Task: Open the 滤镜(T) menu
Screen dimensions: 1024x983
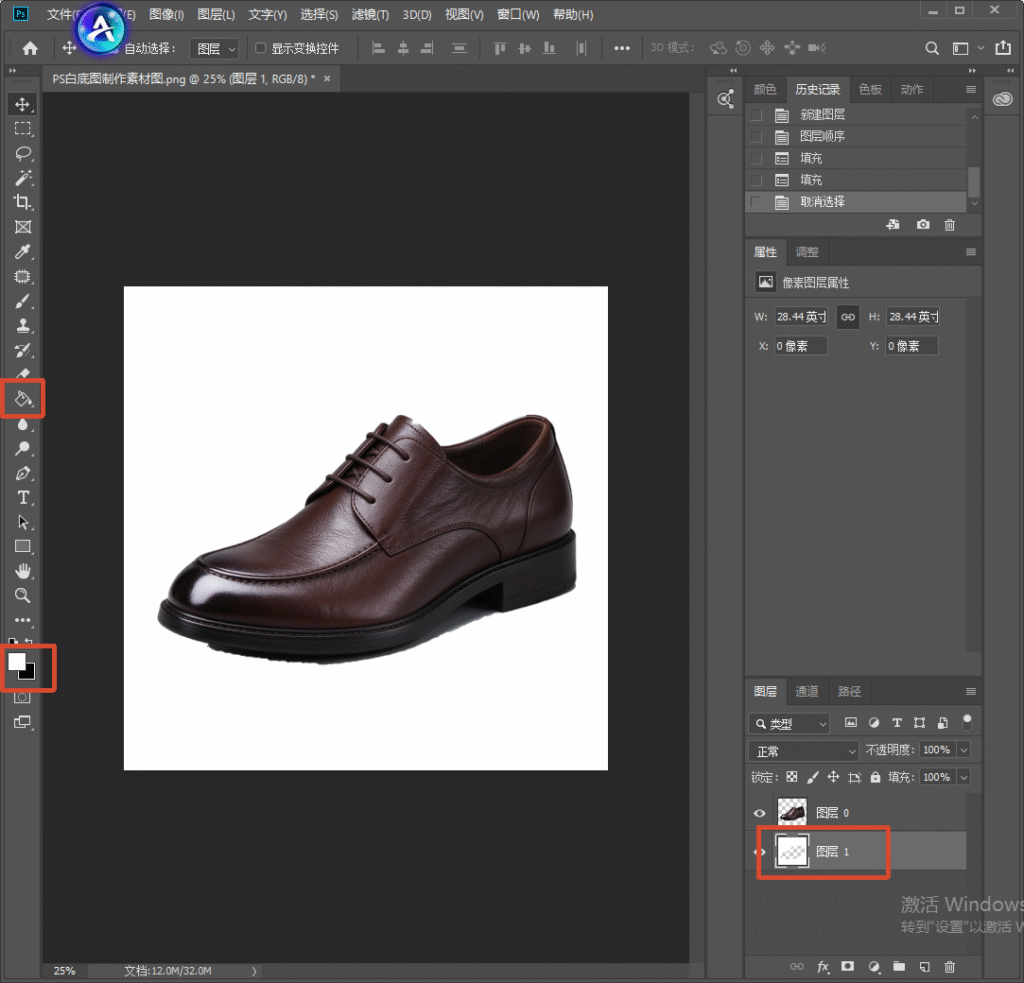Action: [x=370, y=14]
